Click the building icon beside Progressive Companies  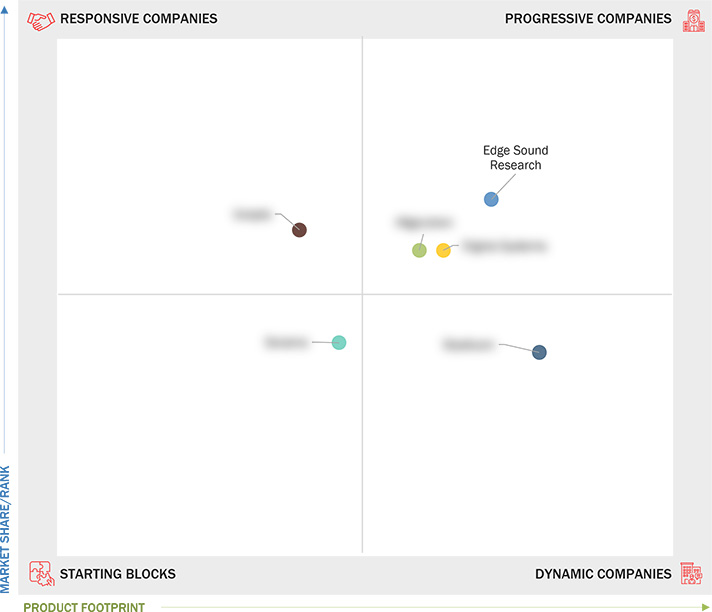pyautogui.click(x=692, y=19)
